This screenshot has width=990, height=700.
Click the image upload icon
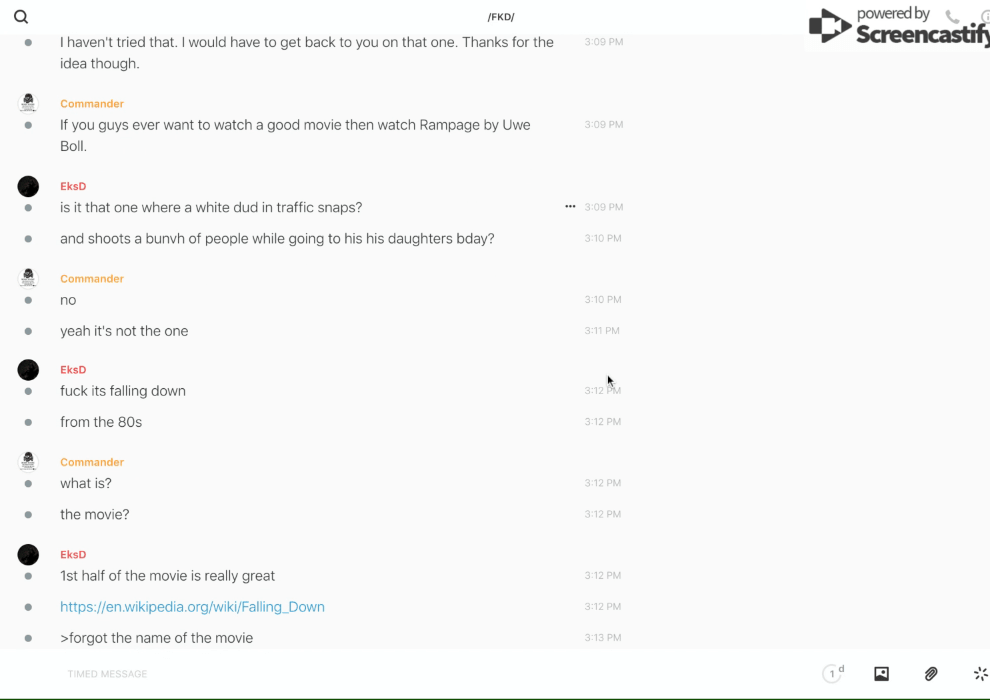881,674
